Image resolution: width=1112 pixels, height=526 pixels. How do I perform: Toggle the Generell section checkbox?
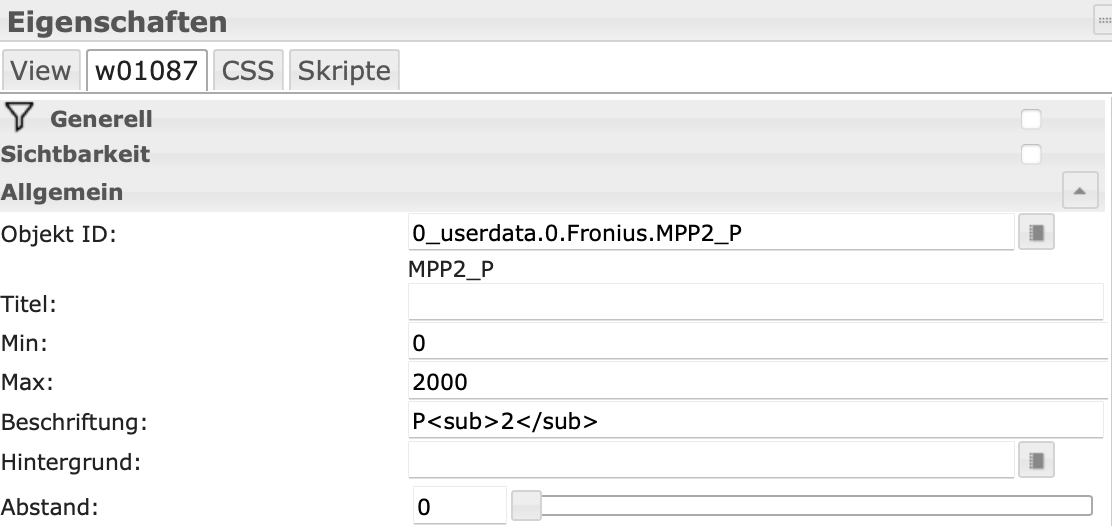click(x=1031, y=119)
